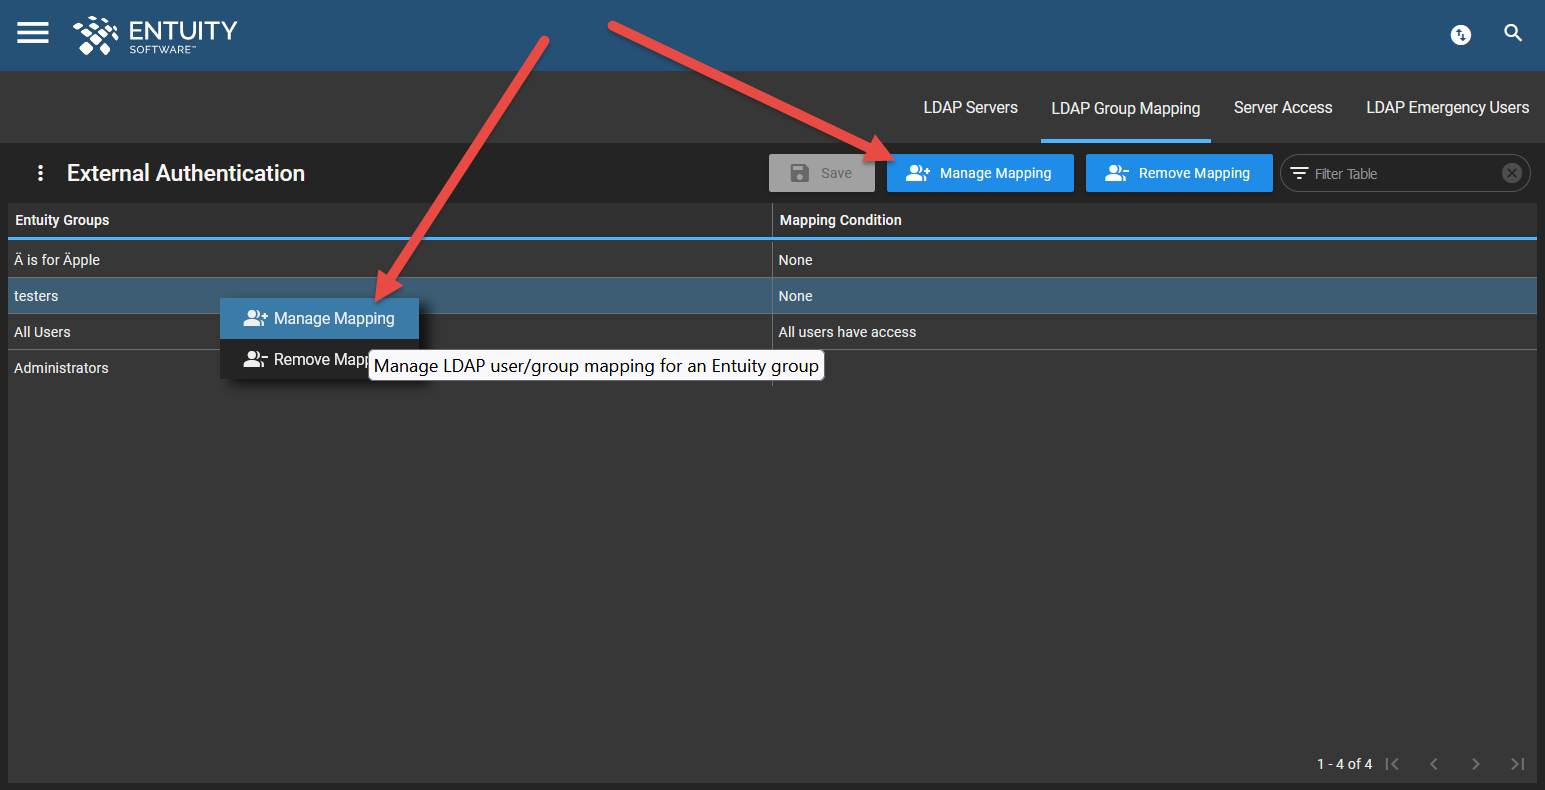Click the data transfer status icon
Image resolution: width=1545 pixels, height=790 pixels.
[1461, 35]
